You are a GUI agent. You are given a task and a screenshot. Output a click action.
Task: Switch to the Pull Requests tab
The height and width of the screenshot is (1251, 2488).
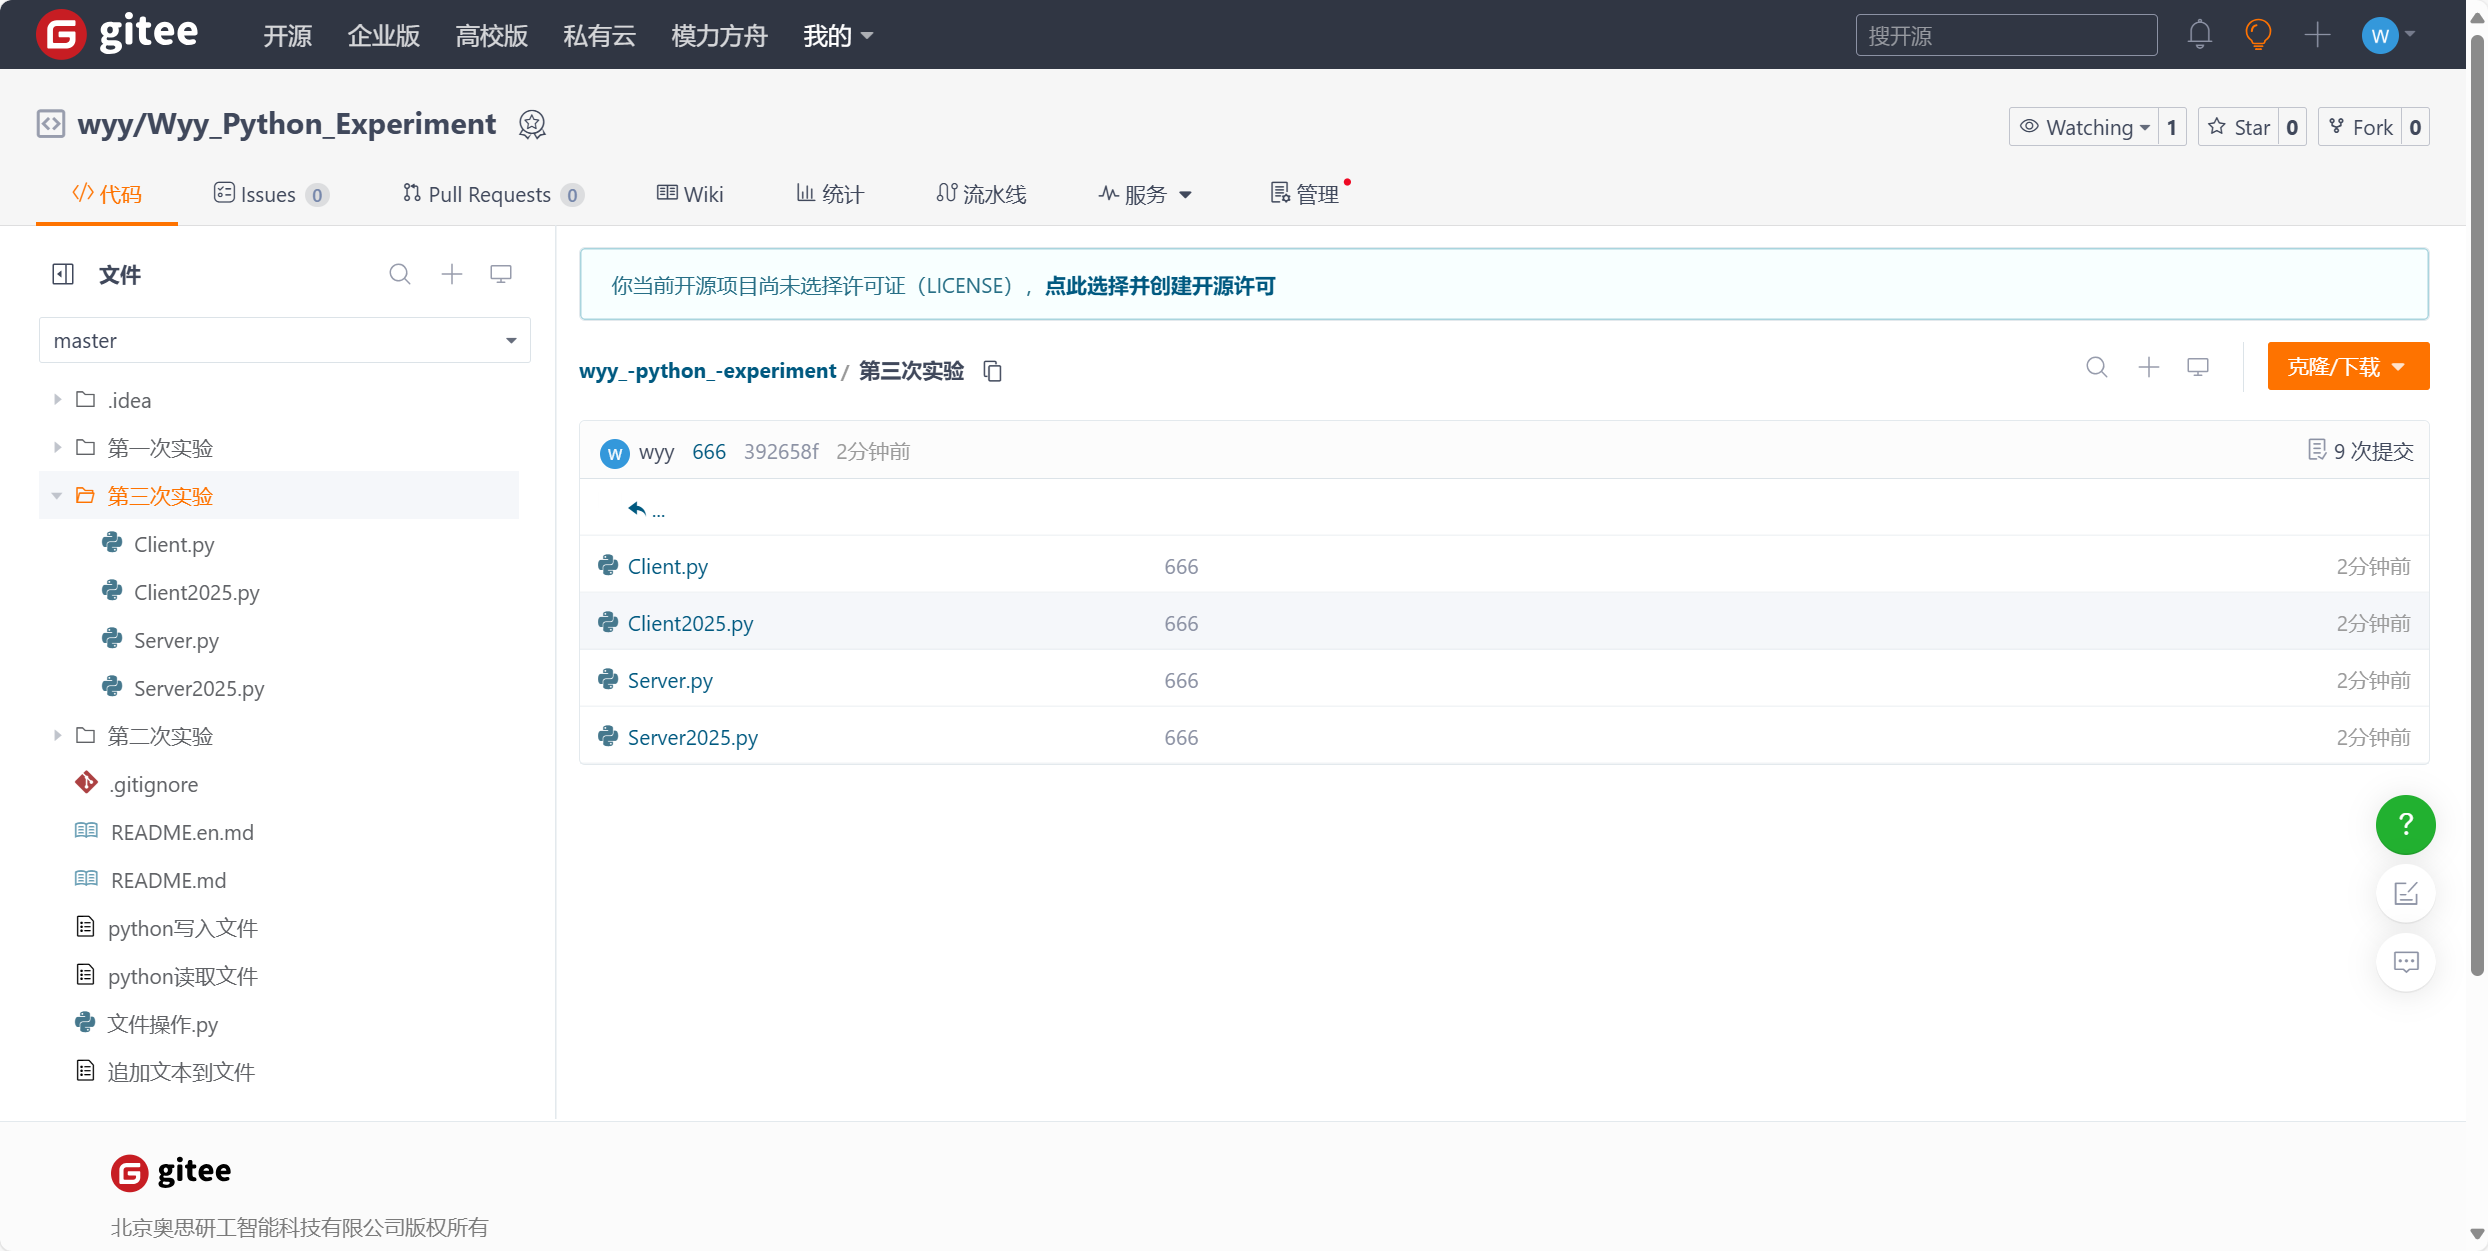click(x=489, y=194)
